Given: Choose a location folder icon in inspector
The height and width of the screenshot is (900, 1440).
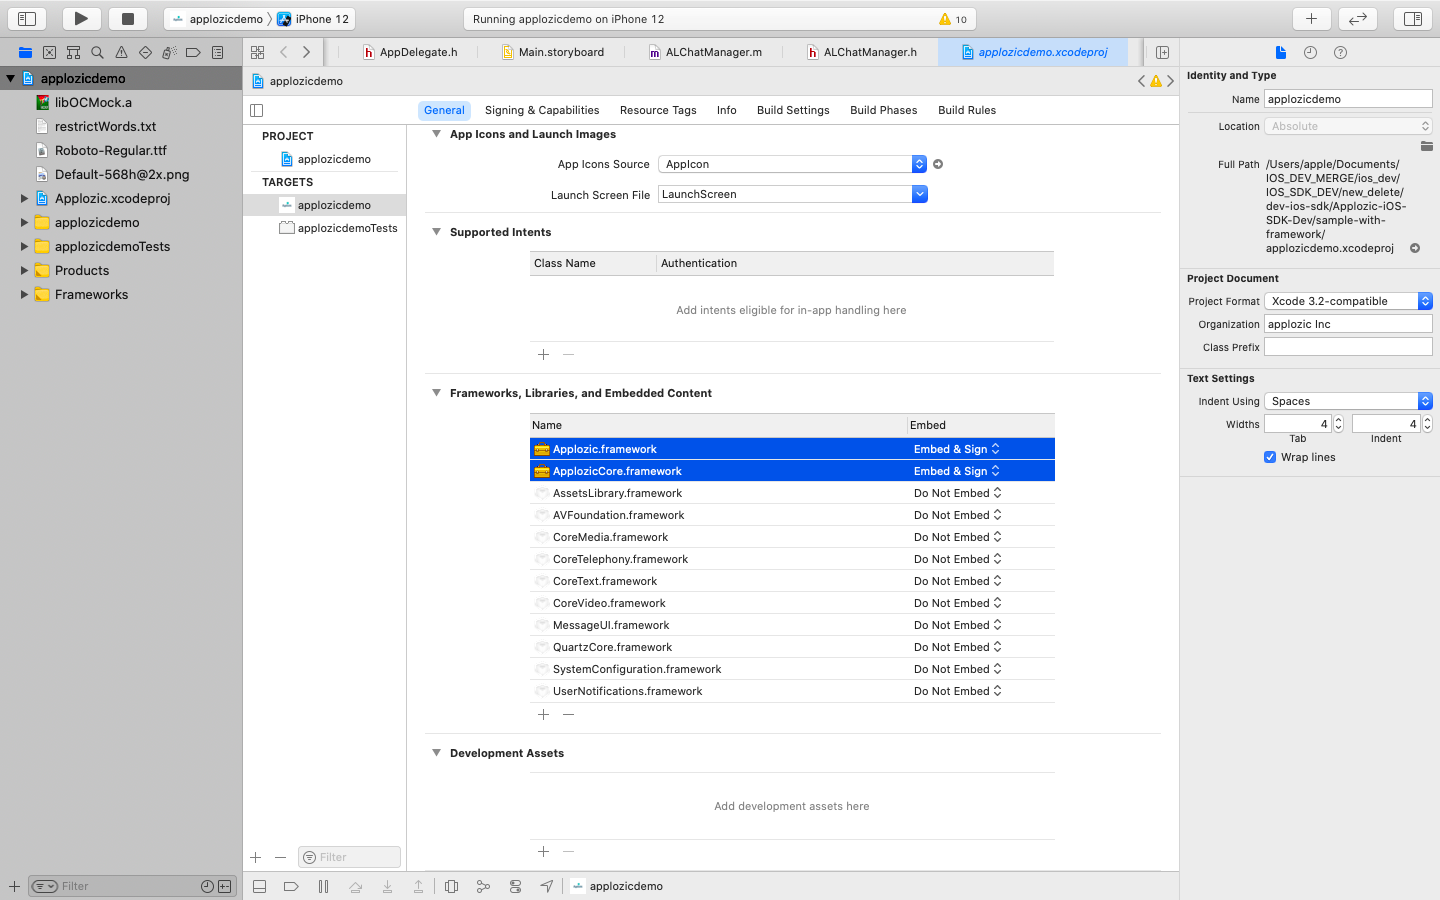Looking at the screenshot, I should click(1426, 145).
